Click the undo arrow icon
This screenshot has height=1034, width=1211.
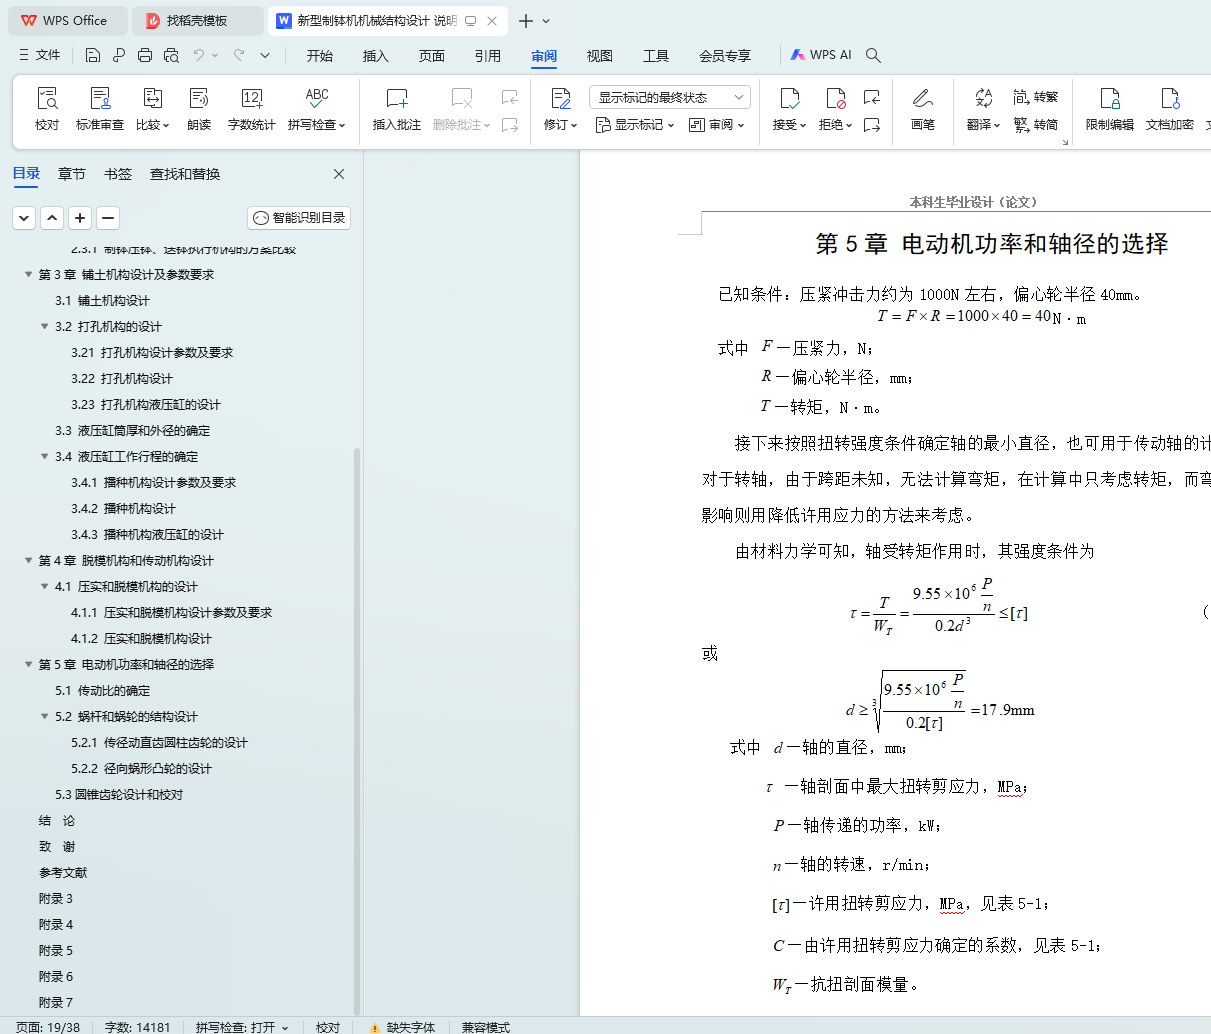click(199, 55)
